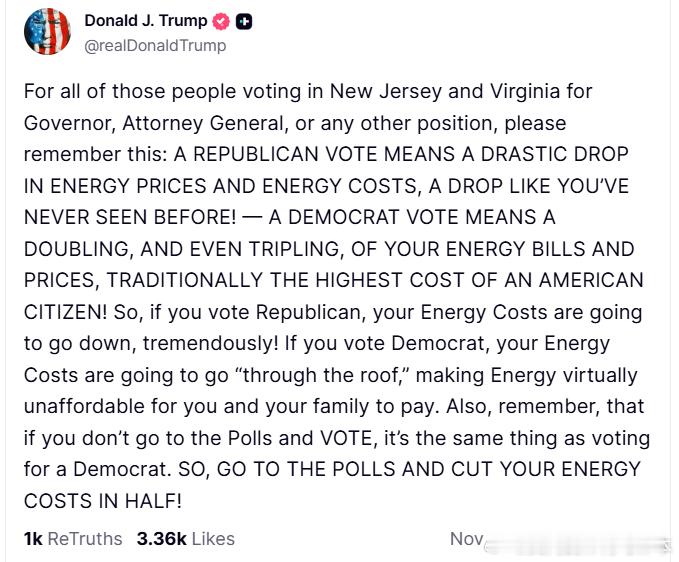Click the word "Virginia" in the post

525,91
